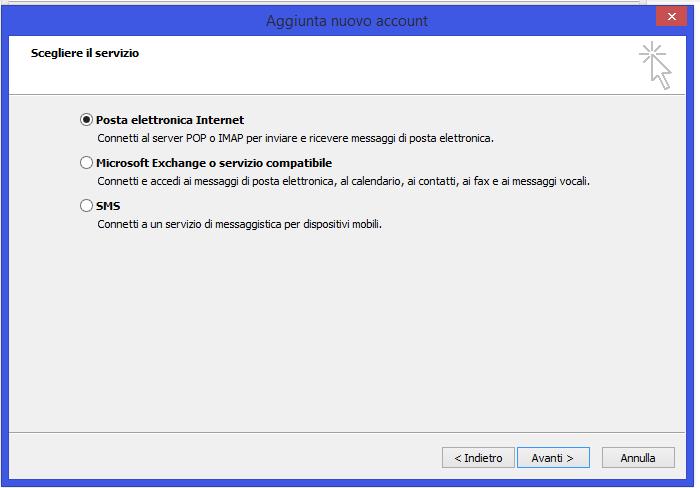This screenshot has width=700, height=488.
Task: Click the dispositivi mobili description text
Action: (x=239, y=224)
